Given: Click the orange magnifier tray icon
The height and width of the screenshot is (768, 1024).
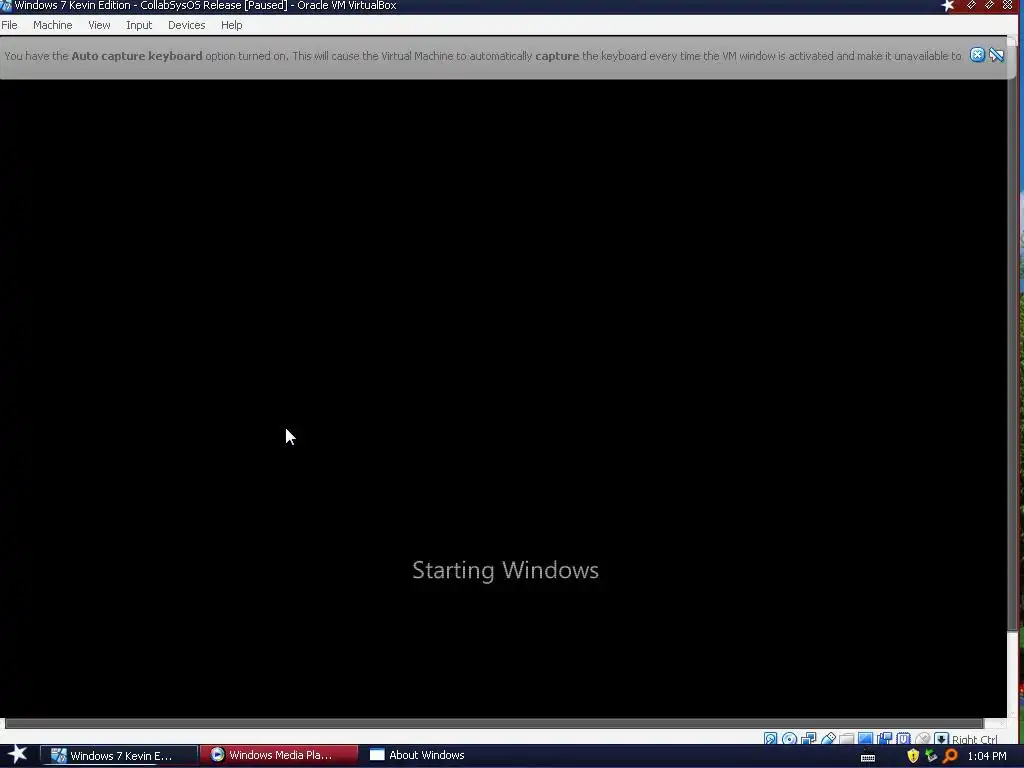Looking at the screenshot, I should (950, 756).
